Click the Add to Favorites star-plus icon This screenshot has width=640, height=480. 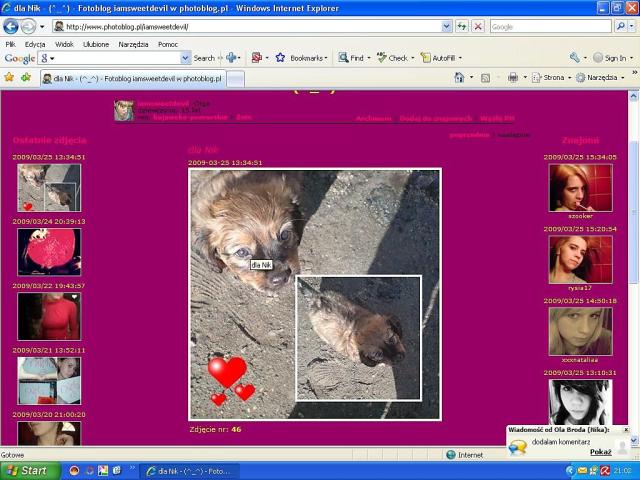[x=26, y=77]
